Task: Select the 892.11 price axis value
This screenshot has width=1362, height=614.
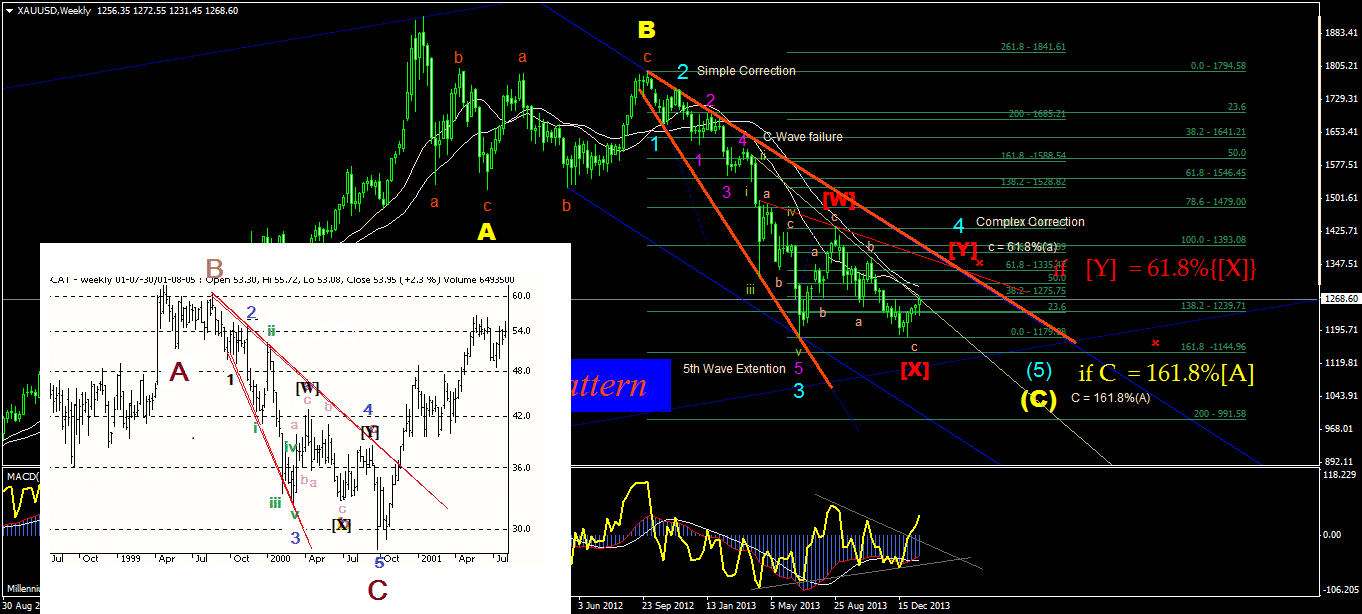Action: click(x=1339, y=461)
